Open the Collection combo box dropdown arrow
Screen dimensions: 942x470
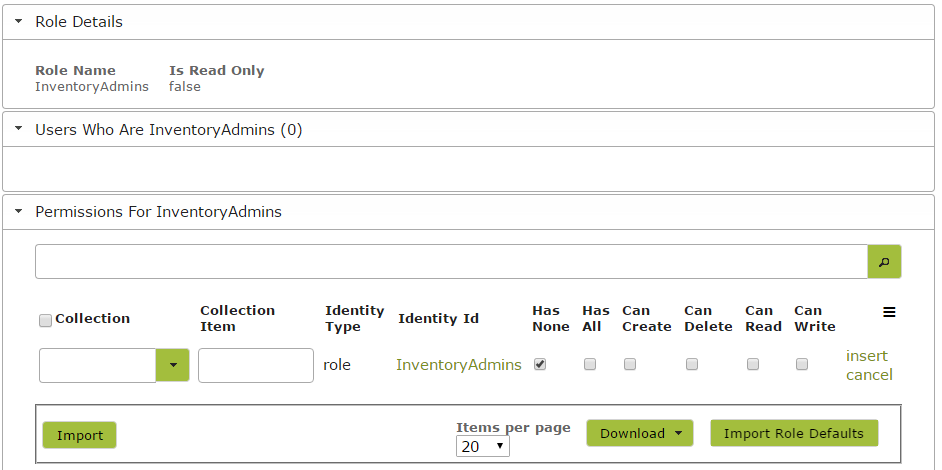point(173,365)
